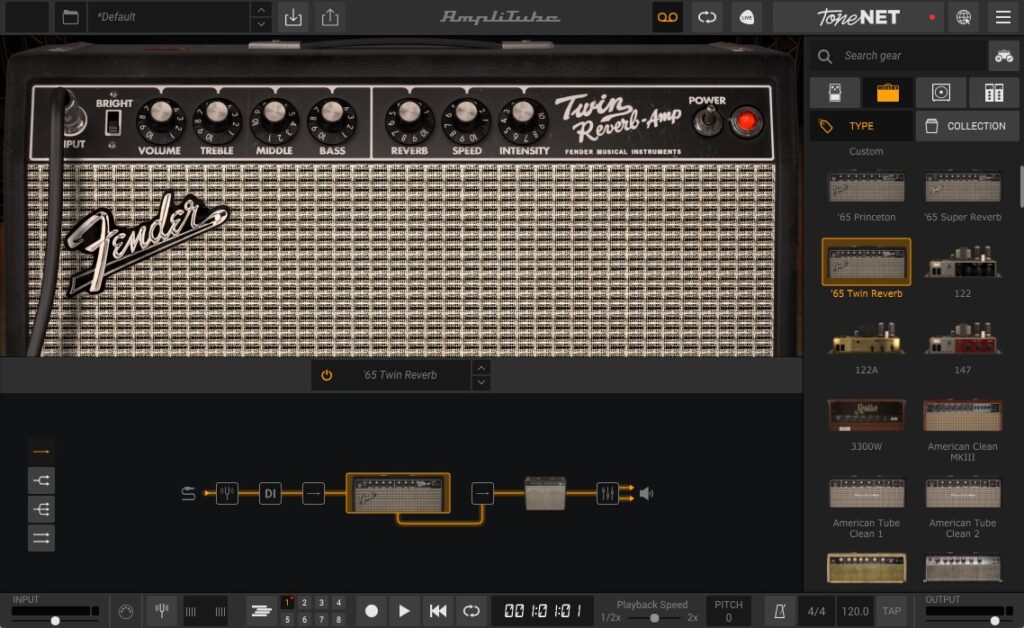Select track 5 in the track selector
This screenshot has height=628, width=1024.
[287, 619]
